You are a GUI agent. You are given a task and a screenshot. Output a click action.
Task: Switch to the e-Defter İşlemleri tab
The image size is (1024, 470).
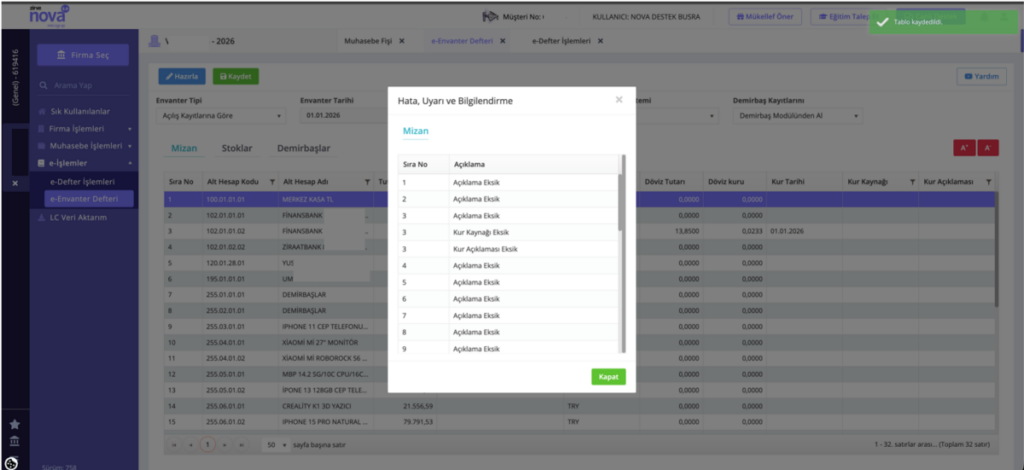pyautogui.click(x=561, y=40)
